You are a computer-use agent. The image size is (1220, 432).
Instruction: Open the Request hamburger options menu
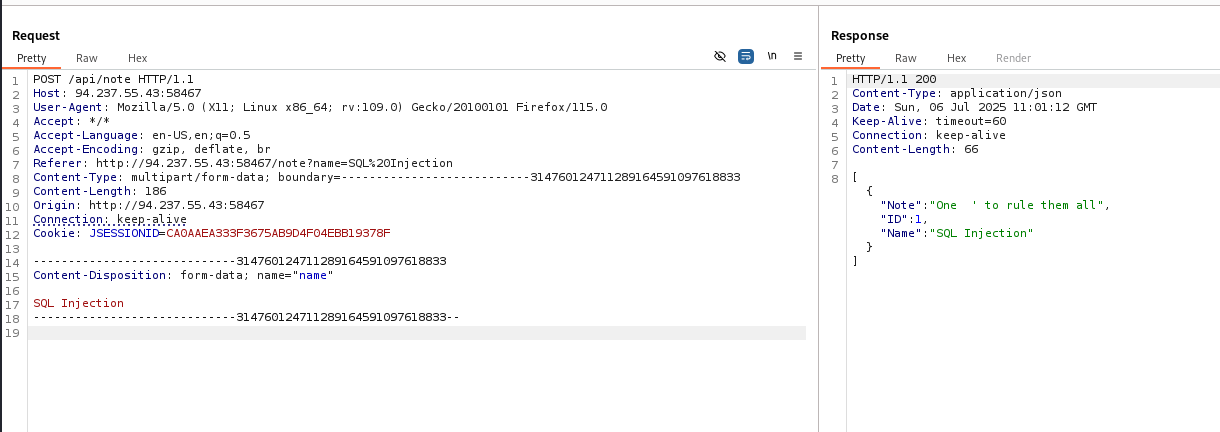(798, 56)
